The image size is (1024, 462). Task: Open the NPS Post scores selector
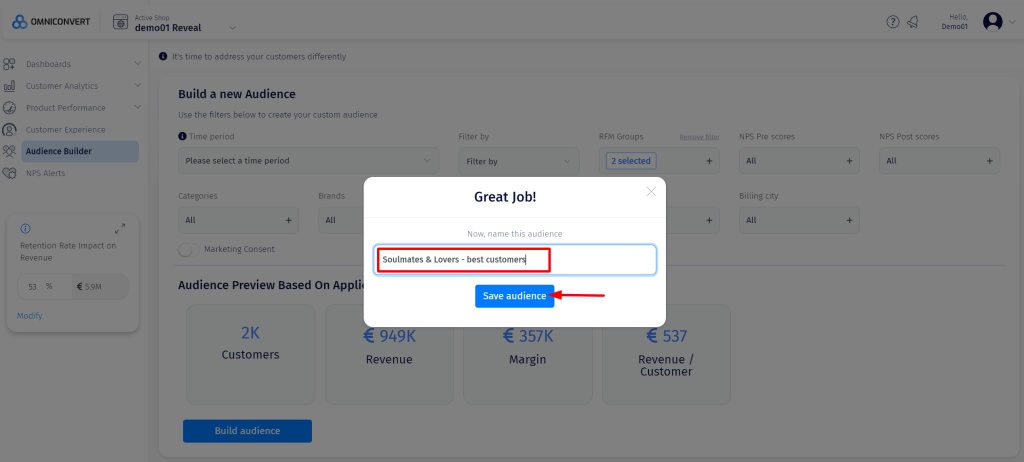pyautogui.click(x=938, y=160)
